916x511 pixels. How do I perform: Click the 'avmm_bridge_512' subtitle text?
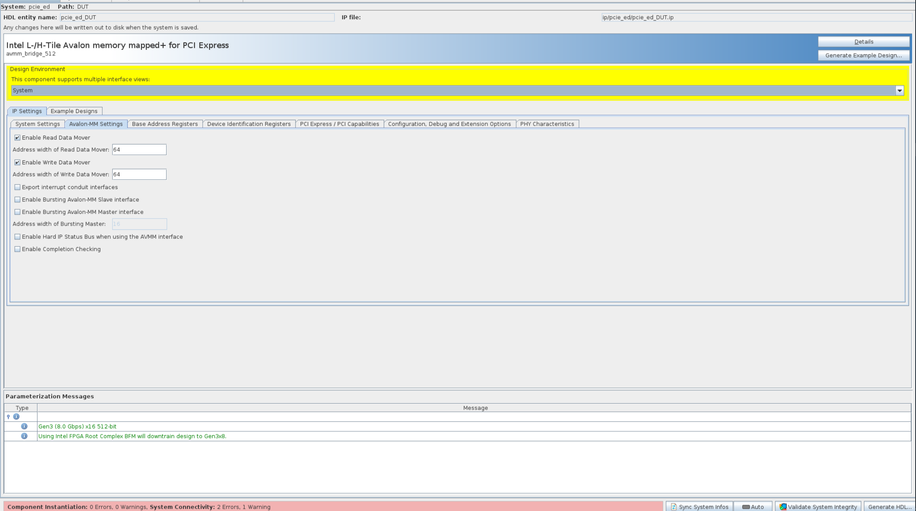tap(31, 54)
